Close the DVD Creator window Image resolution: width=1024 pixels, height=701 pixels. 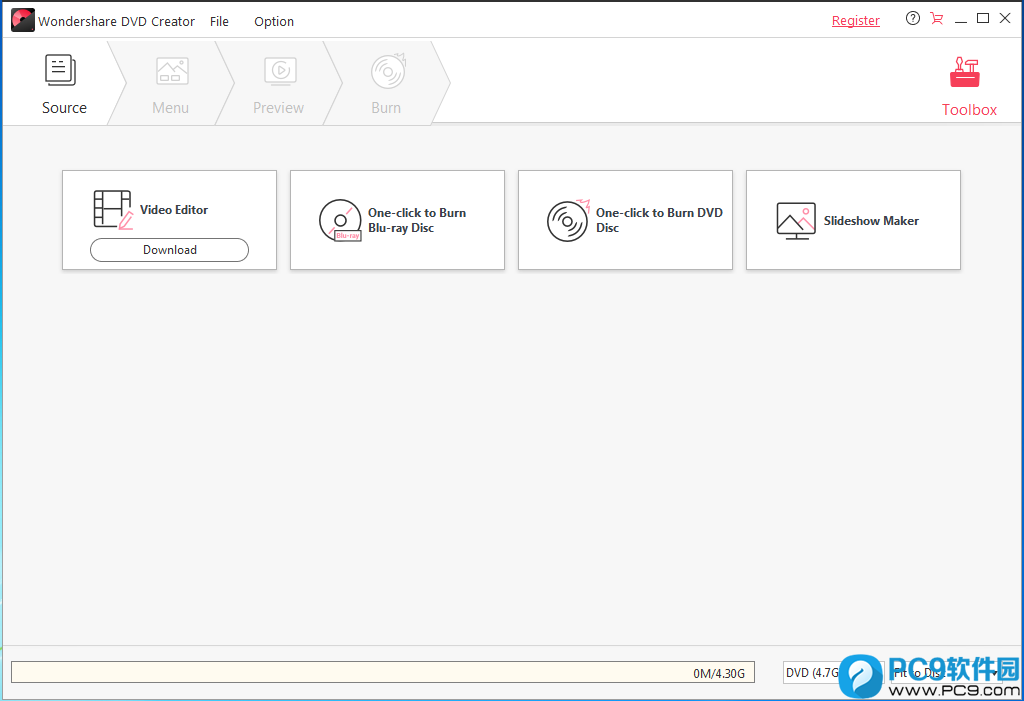(1005, 18)
